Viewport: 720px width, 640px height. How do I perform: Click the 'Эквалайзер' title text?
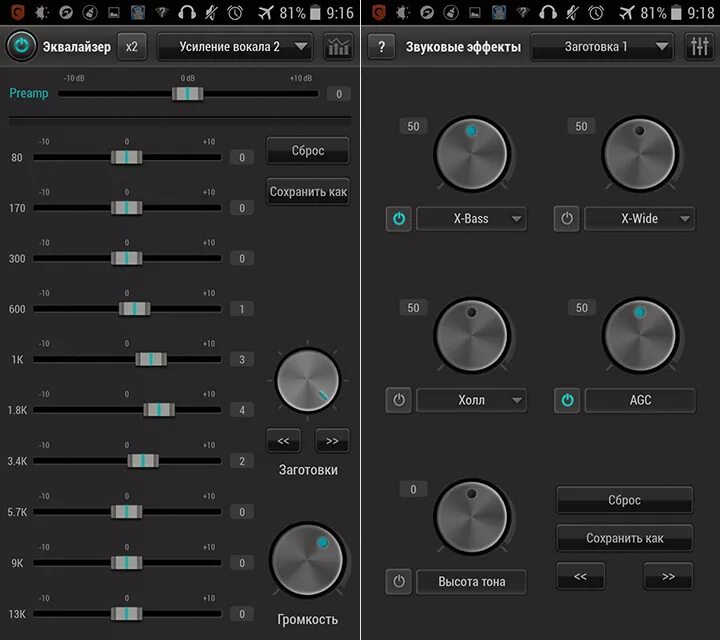click(x=77, y=47)
